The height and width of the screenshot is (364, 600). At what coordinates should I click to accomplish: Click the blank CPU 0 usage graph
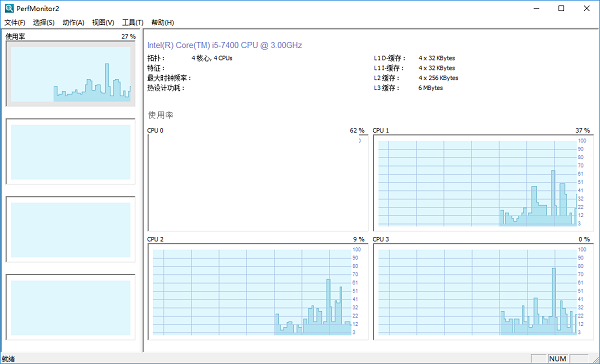coord(258,183)
